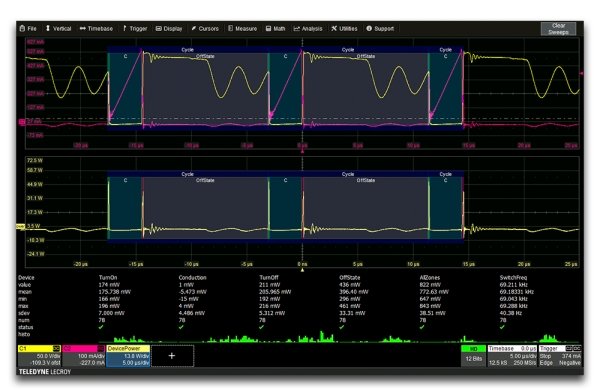Open the Timebase menu

(96, 28)
